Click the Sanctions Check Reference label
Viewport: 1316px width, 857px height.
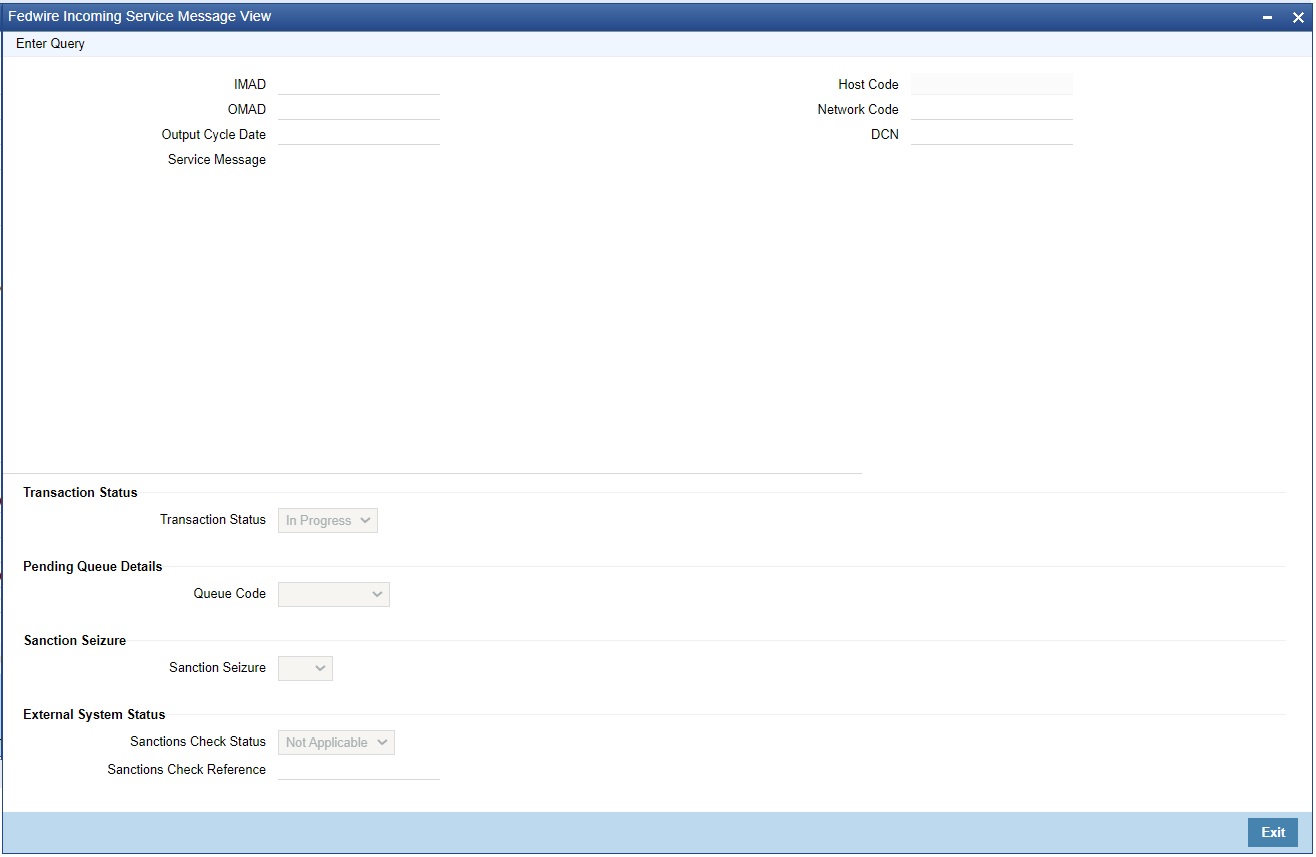tap(187, 770)
